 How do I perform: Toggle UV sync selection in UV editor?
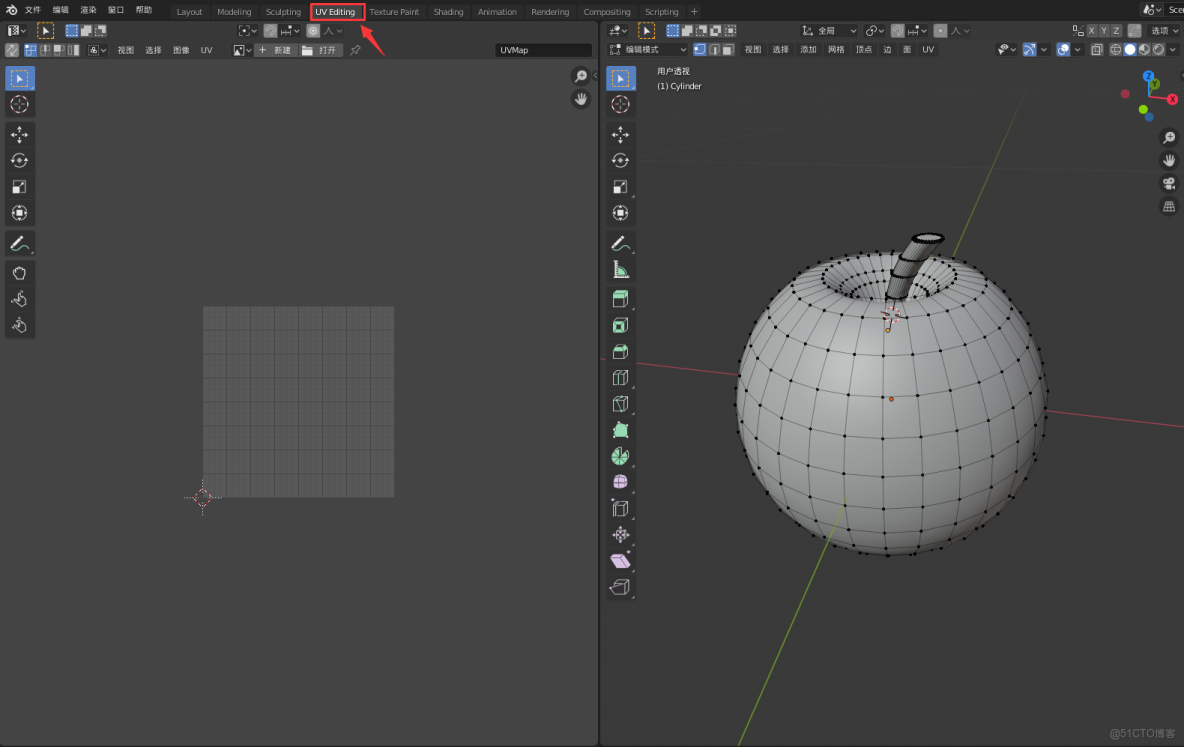pyautogui.click(x=11, y=50)
